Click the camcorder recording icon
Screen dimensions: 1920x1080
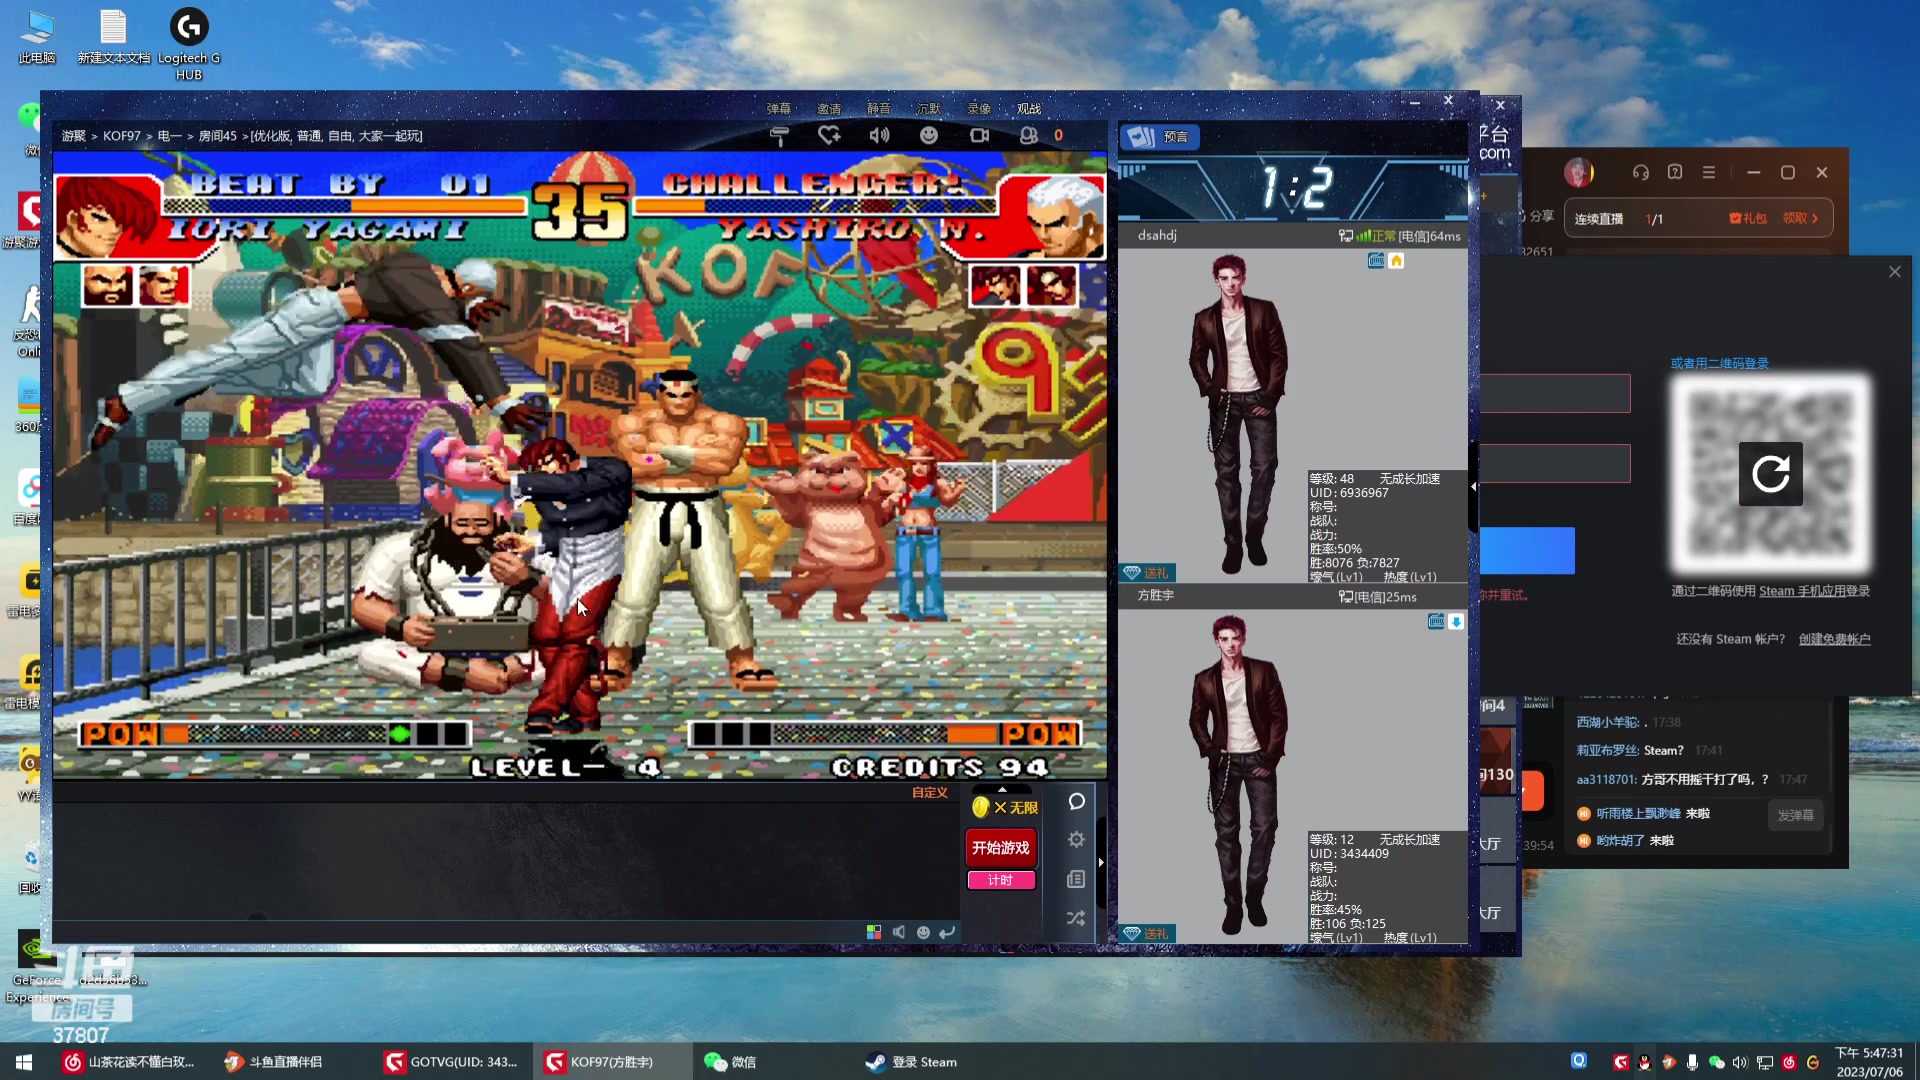pos(979,136)
